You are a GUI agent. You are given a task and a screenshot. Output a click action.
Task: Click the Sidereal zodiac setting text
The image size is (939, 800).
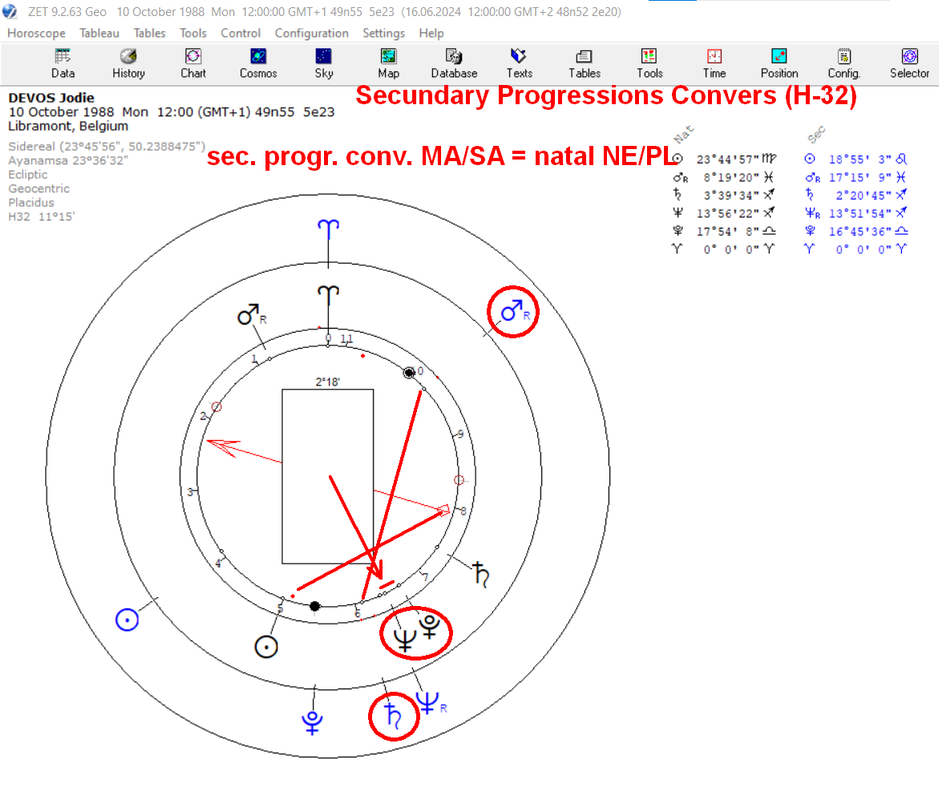[107, 147]
